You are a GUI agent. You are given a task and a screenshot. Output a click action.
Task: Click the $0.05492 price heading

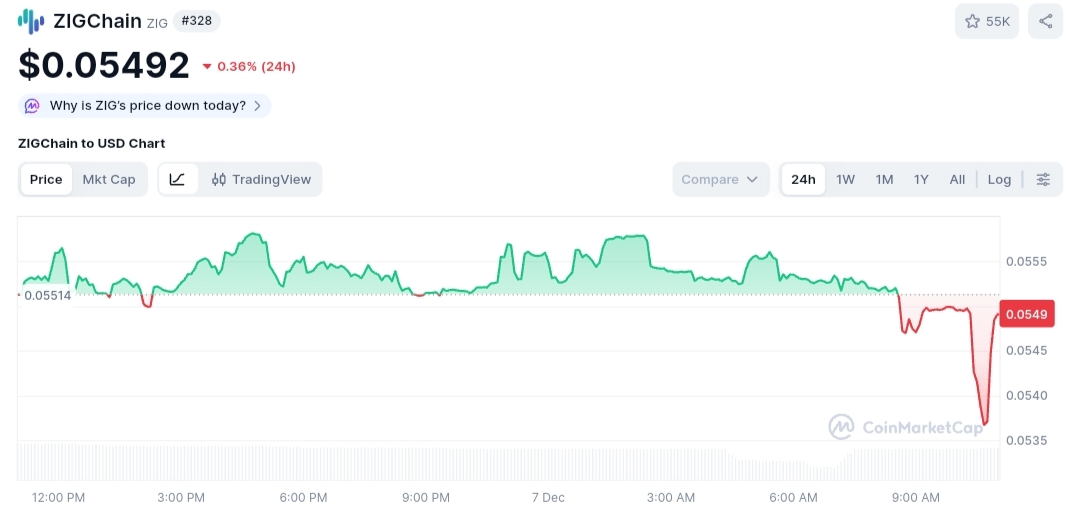pyautogui.click(x=103, y=65)
